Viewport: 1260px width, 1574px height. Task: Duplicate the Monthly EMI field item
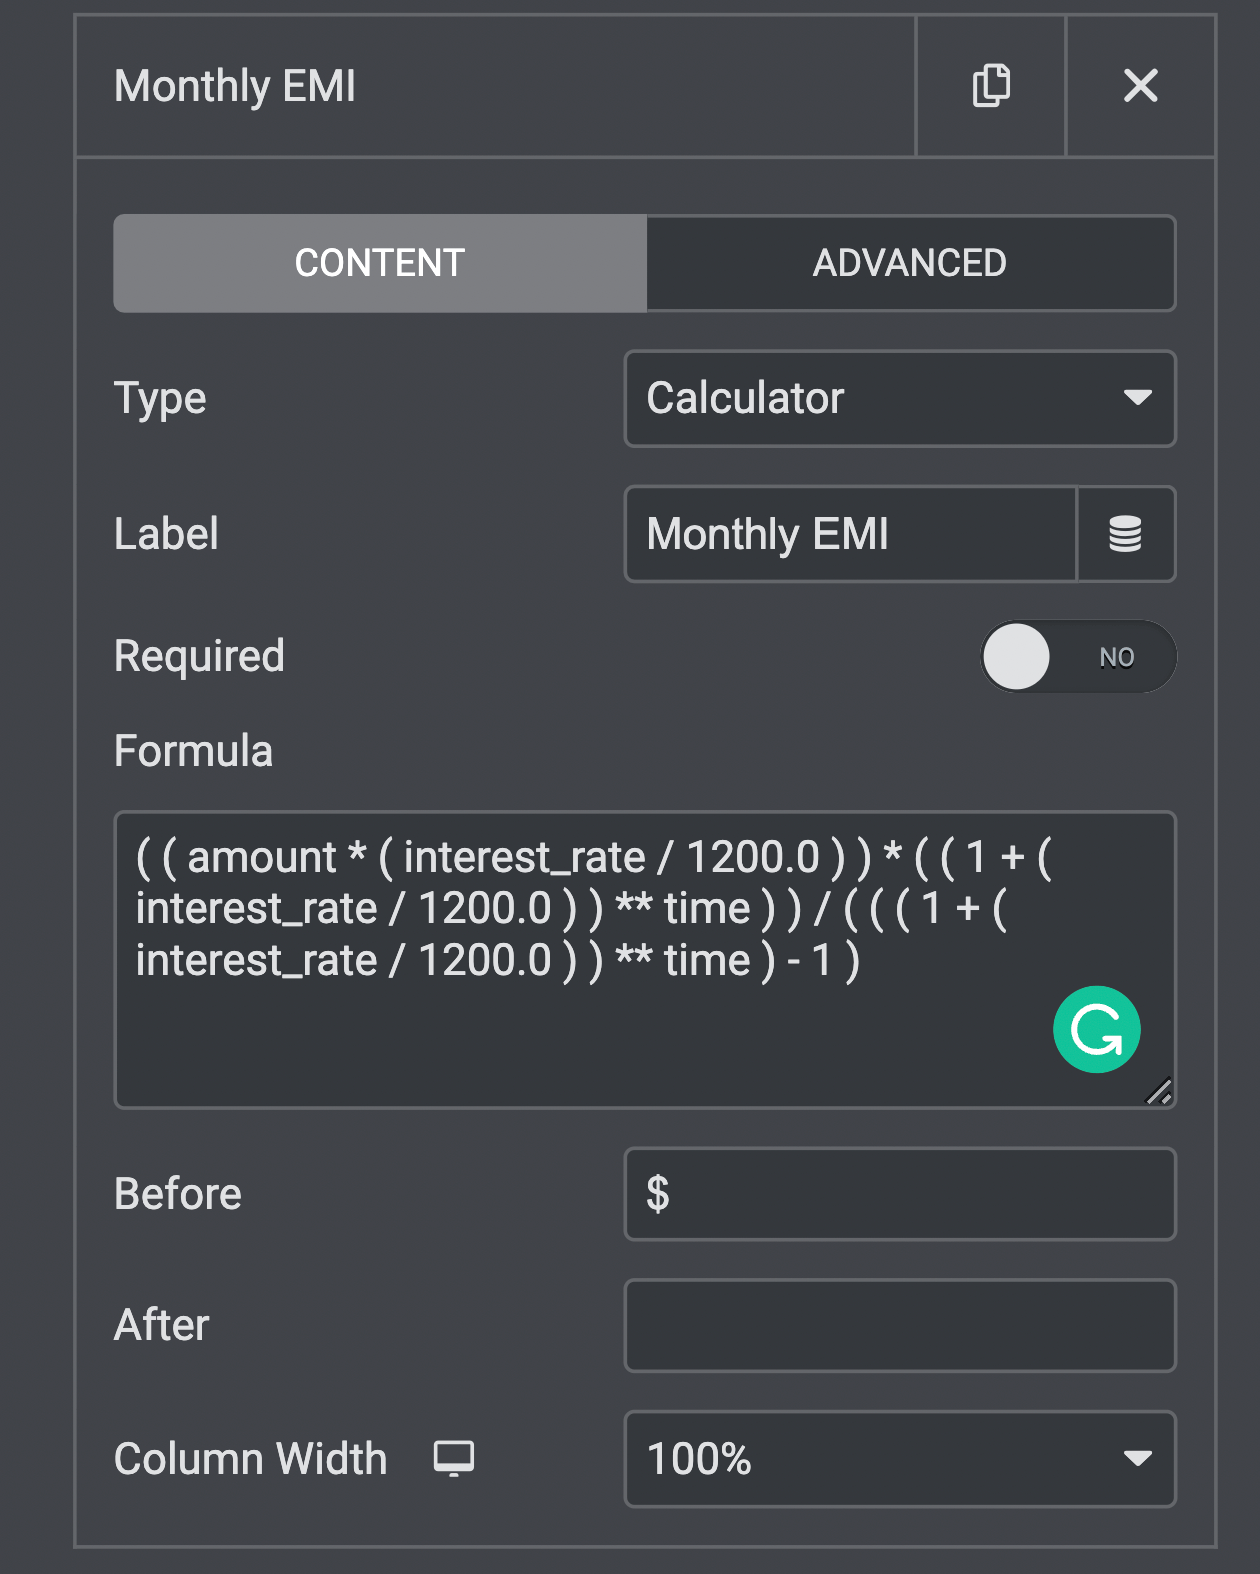[991, 86]
